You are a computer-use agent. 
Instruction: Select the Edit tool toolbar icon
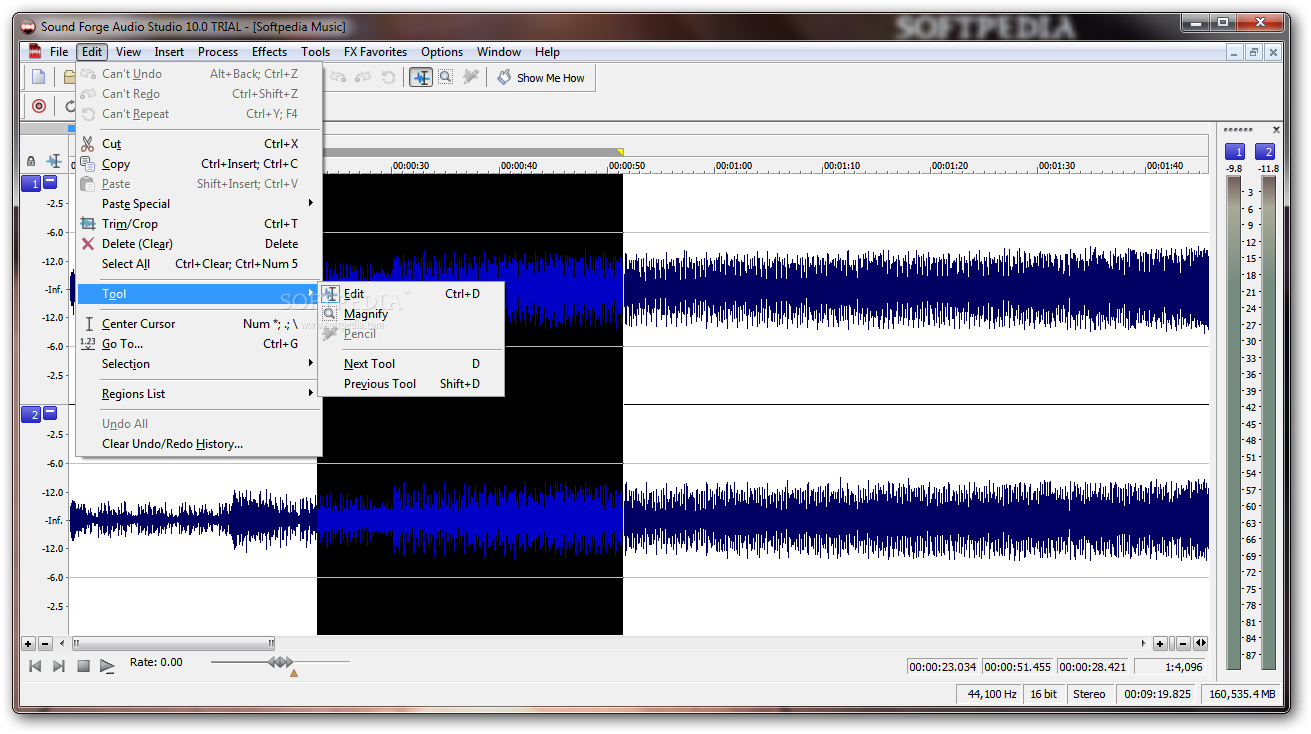click(x=421, y=77)
